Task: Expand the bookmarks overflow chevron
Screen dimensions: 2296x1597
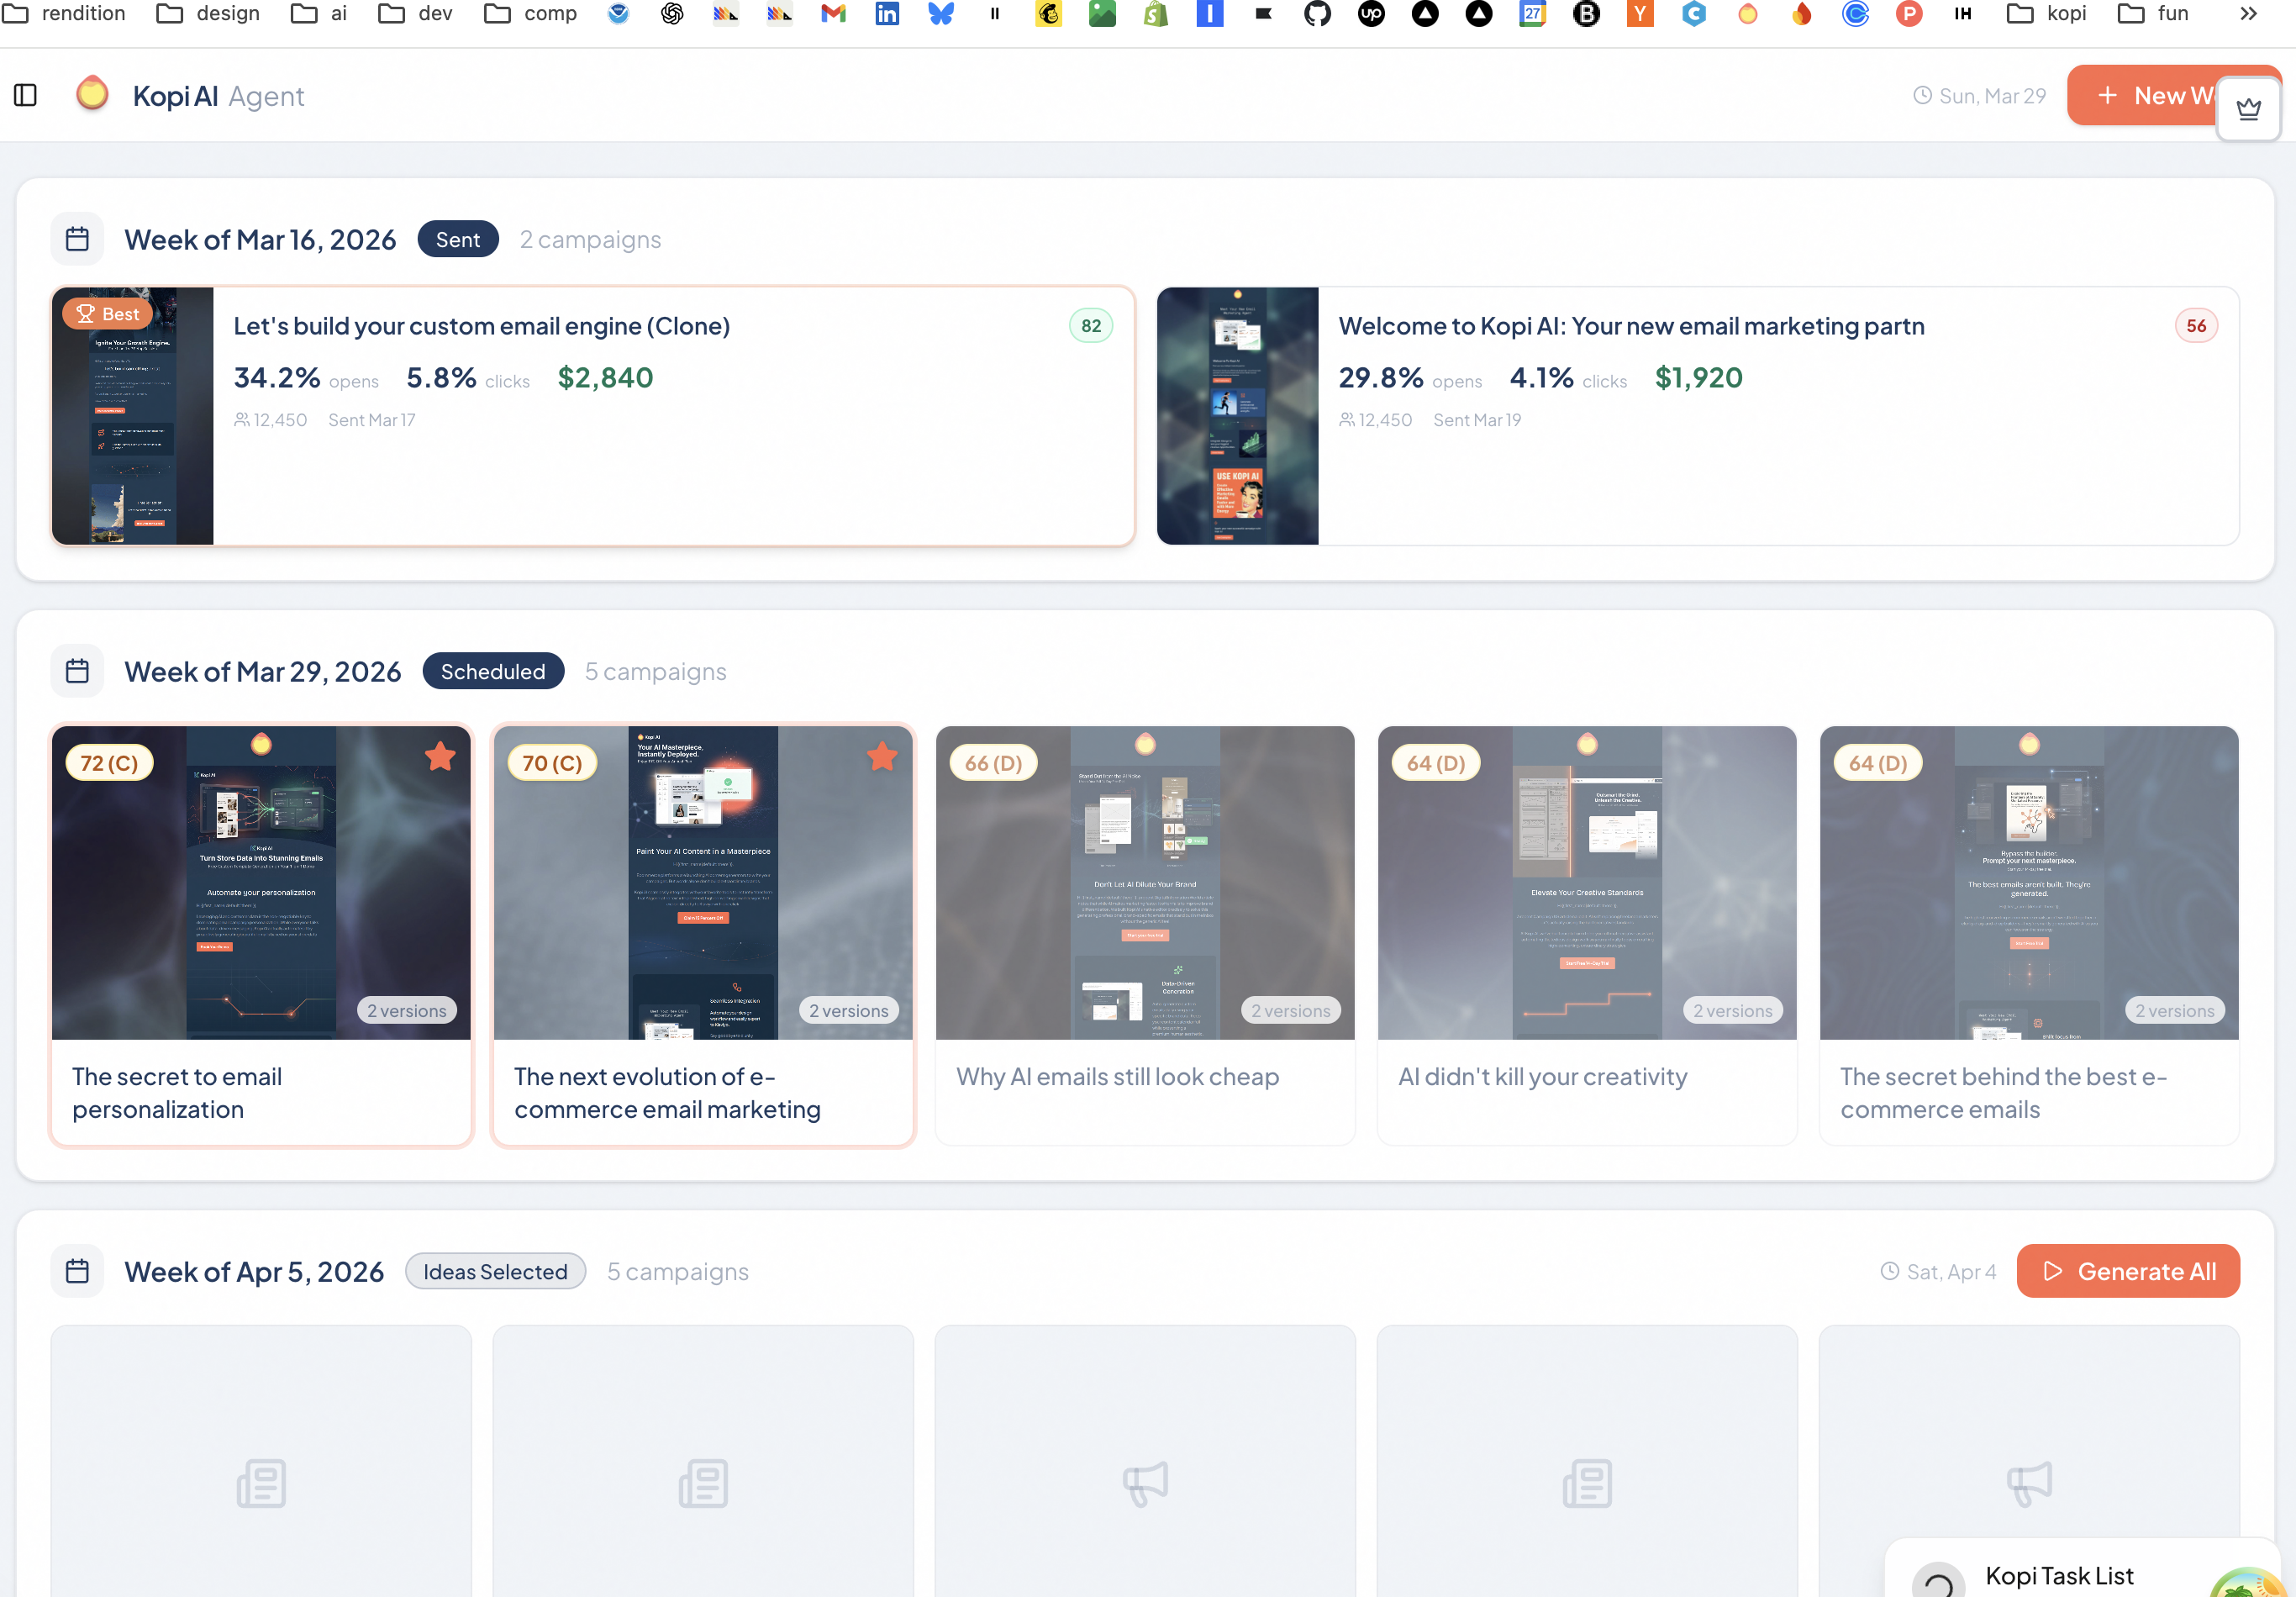Action: [x=2248, y=13]
